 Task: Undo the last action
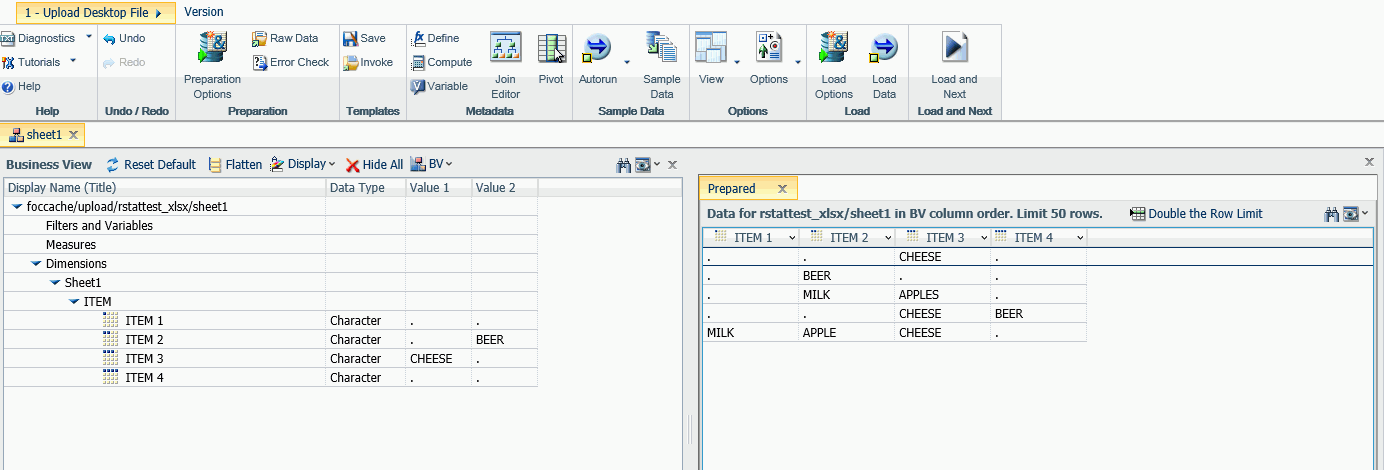tap(123, 38)
